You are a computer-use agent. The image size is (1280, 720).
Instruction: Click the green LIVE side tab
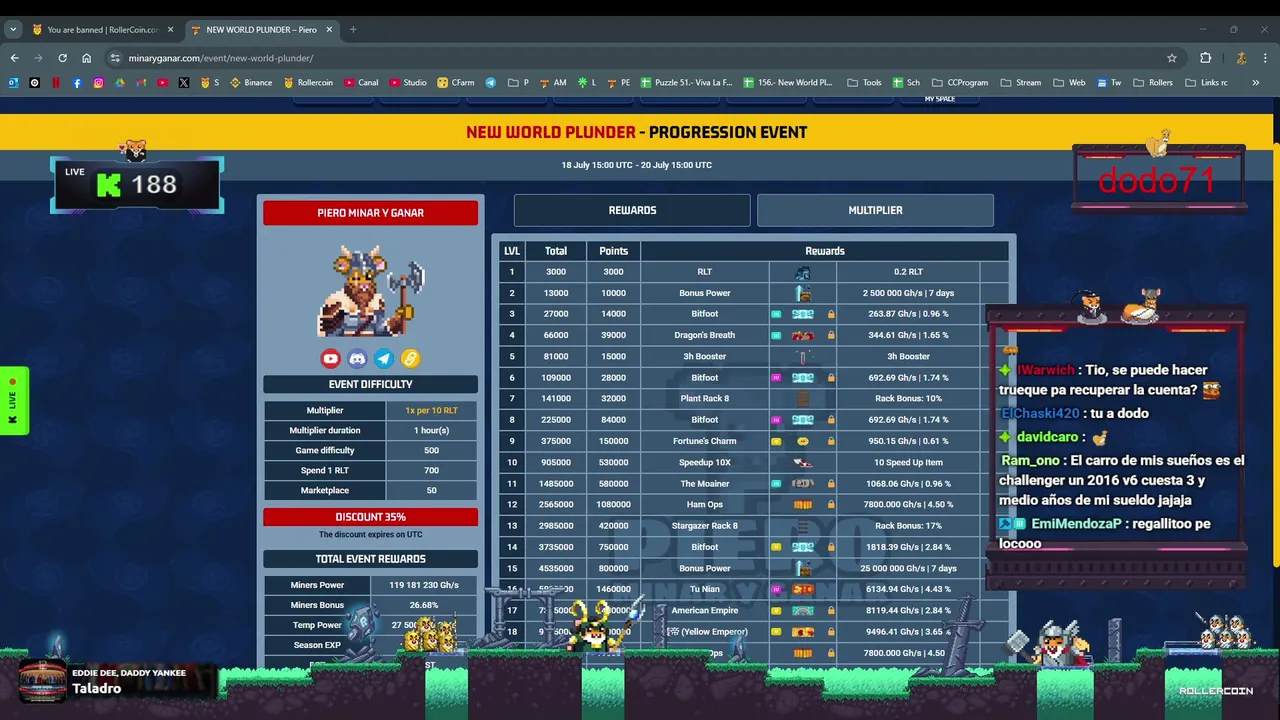(13, 401)
